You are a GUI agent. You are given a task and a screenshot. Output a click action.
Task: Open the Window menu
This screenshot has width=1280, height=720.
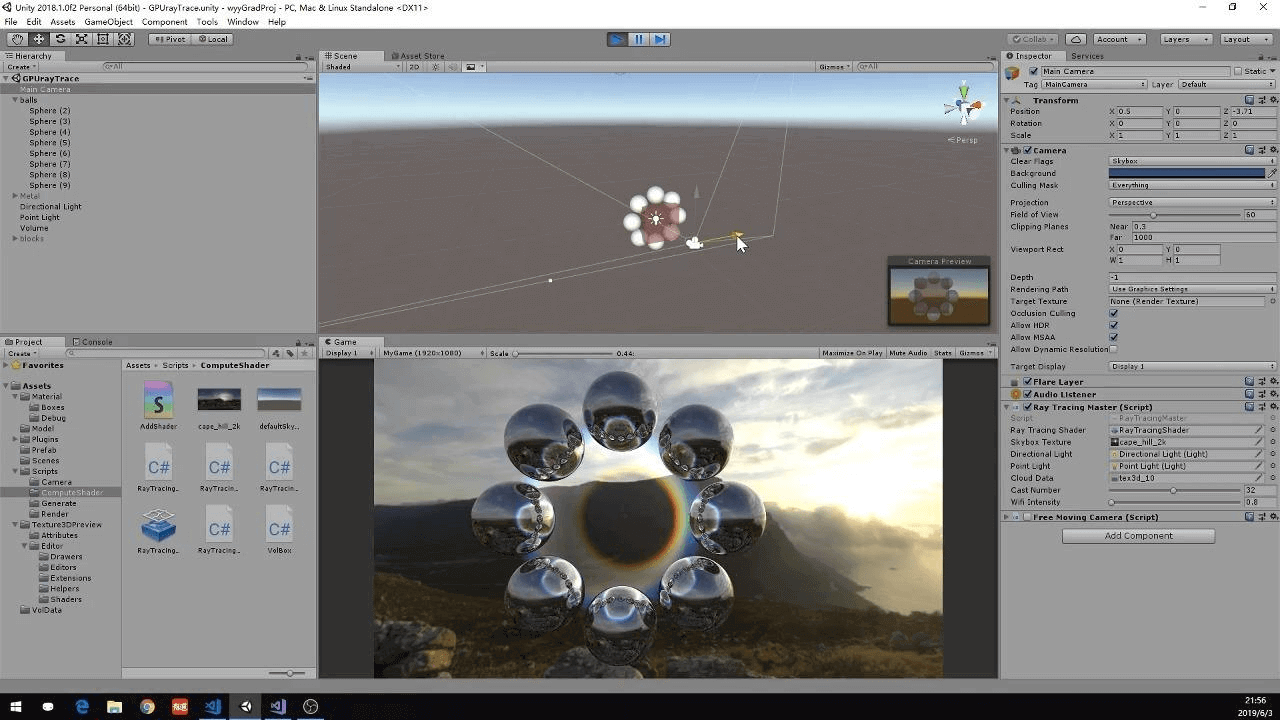click(x=242, y=21)
